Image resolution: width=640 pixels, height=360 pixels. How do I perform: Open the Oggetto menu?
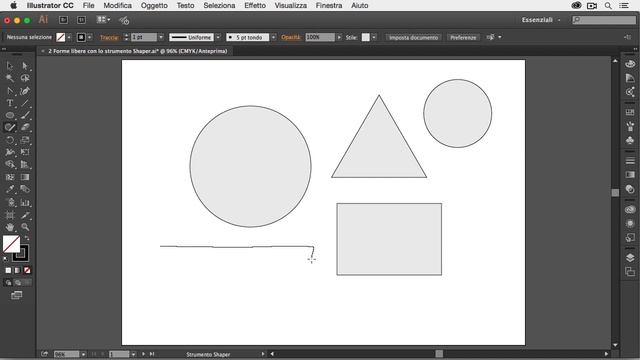(x=154, y=5)
